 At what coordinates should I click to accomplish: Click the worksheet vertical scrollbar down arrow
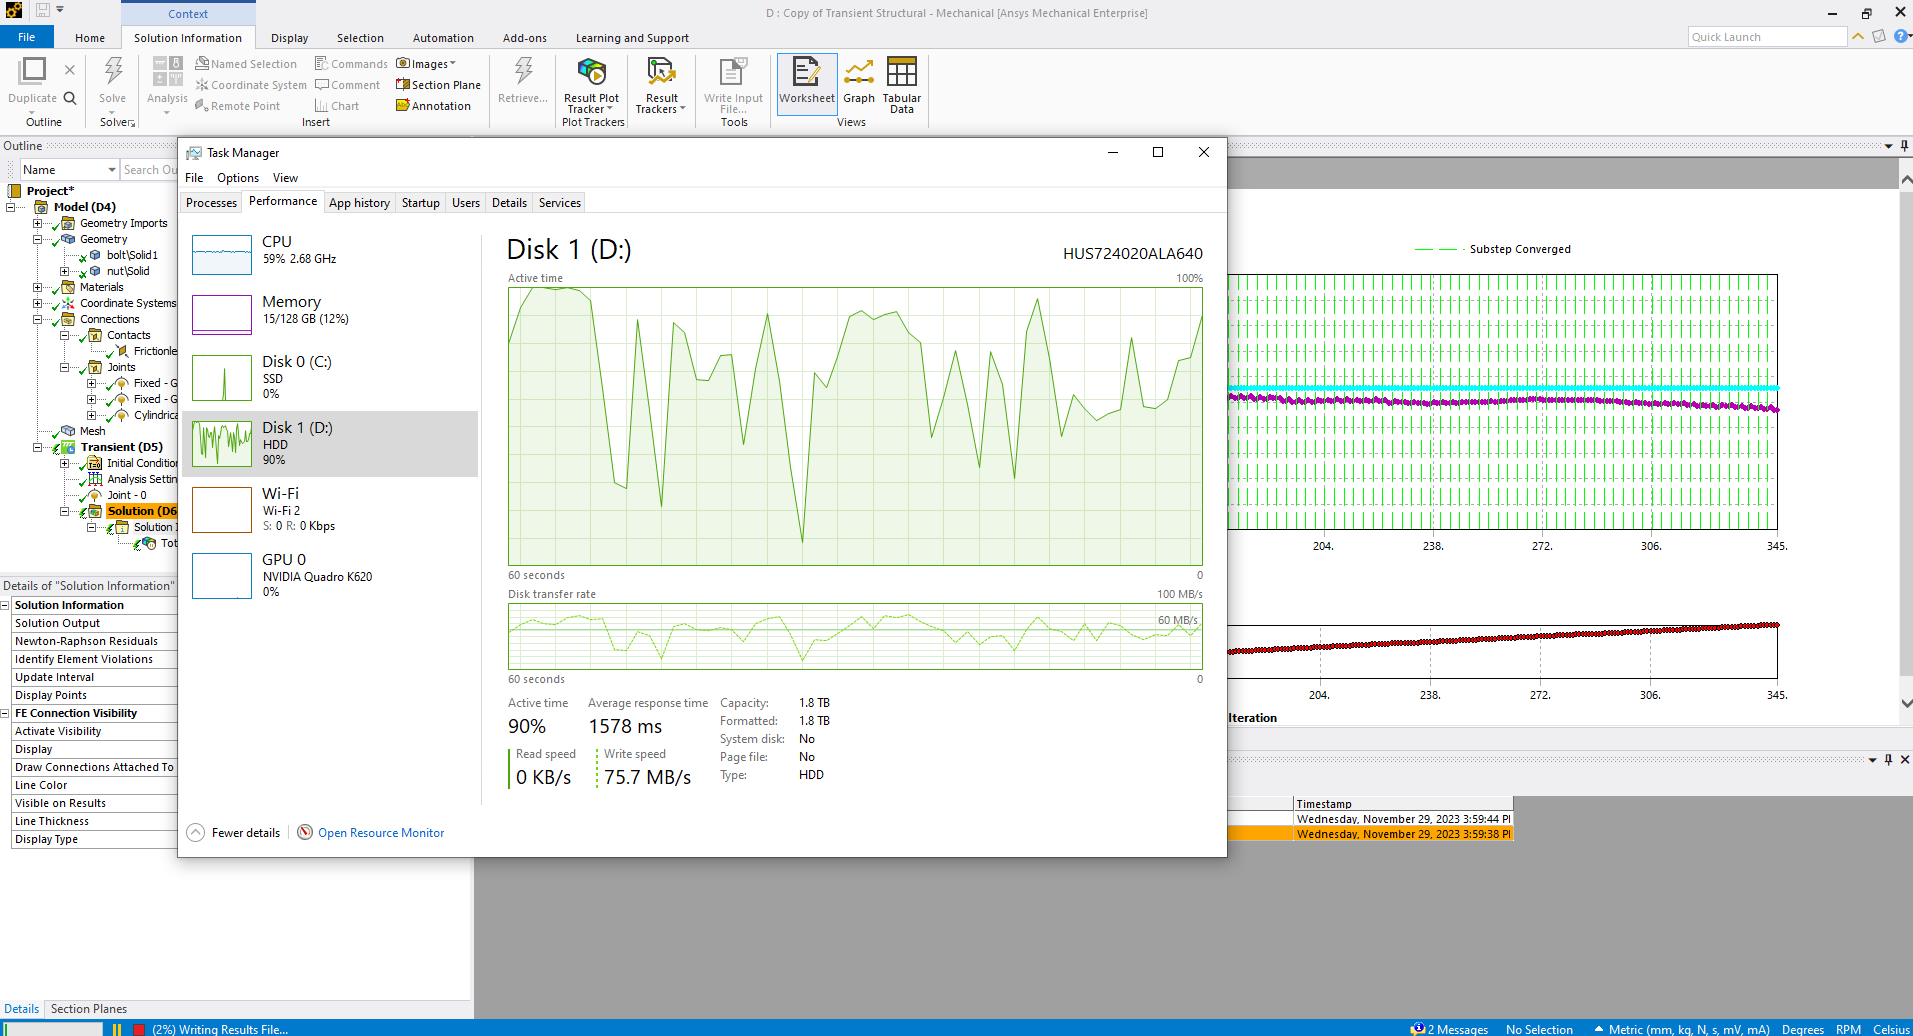pos(1905,703)
